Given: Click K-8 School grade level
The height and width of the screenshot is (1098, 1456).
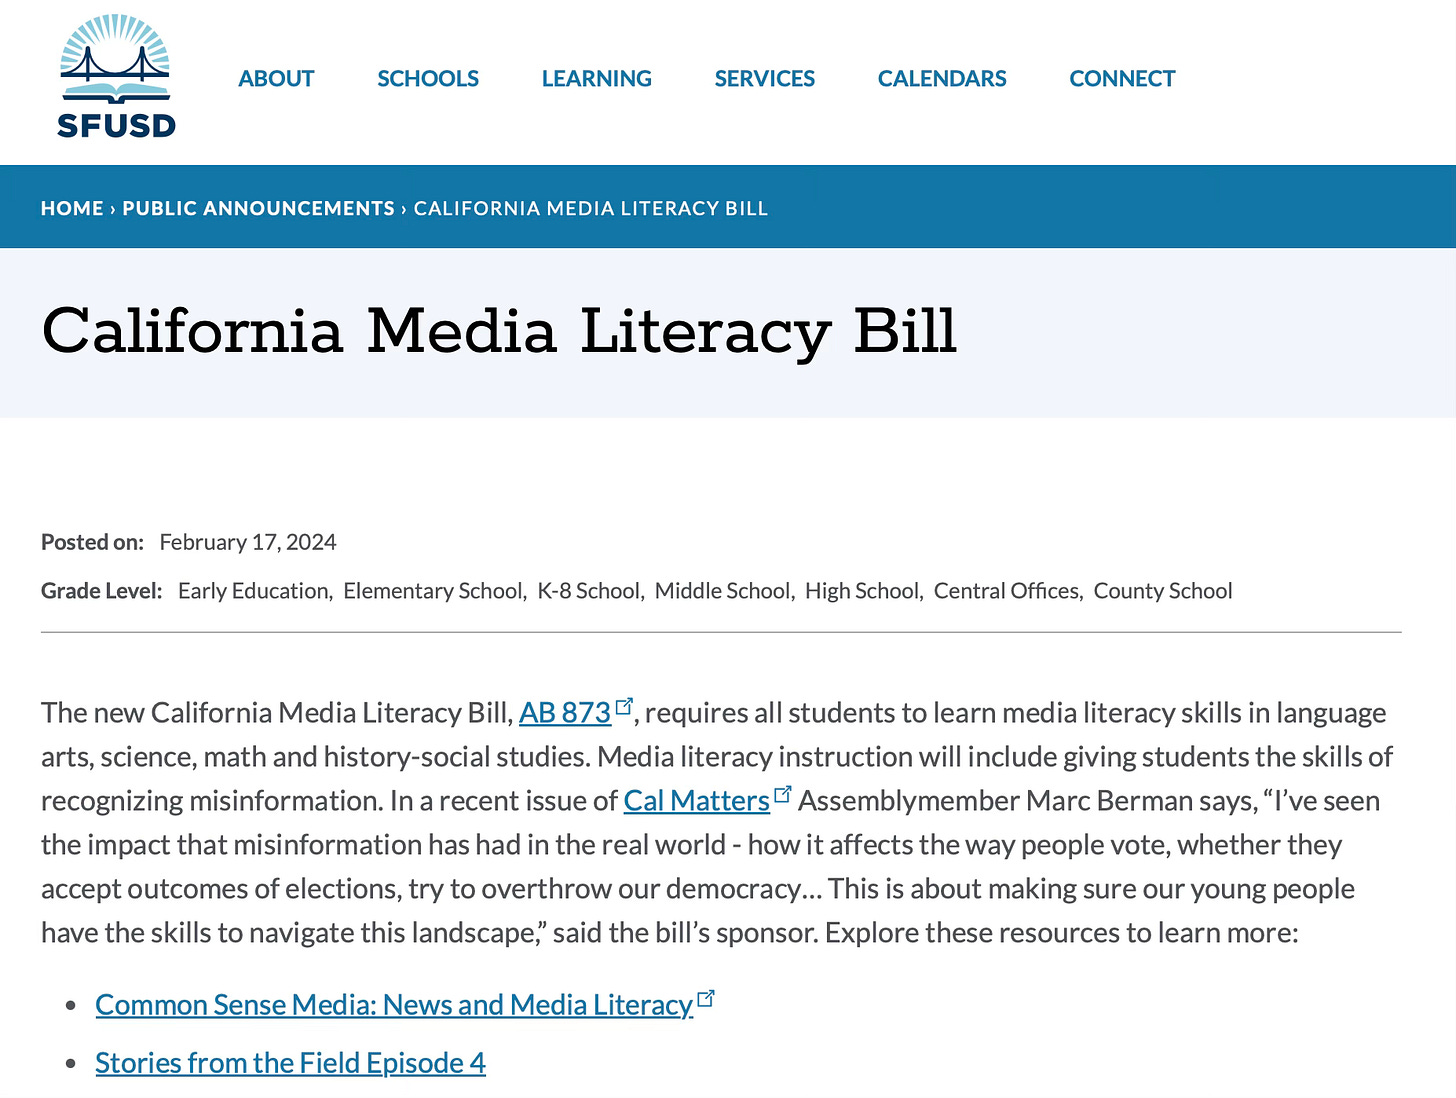Looking at the screenshot, I should [x=589, y=591].
